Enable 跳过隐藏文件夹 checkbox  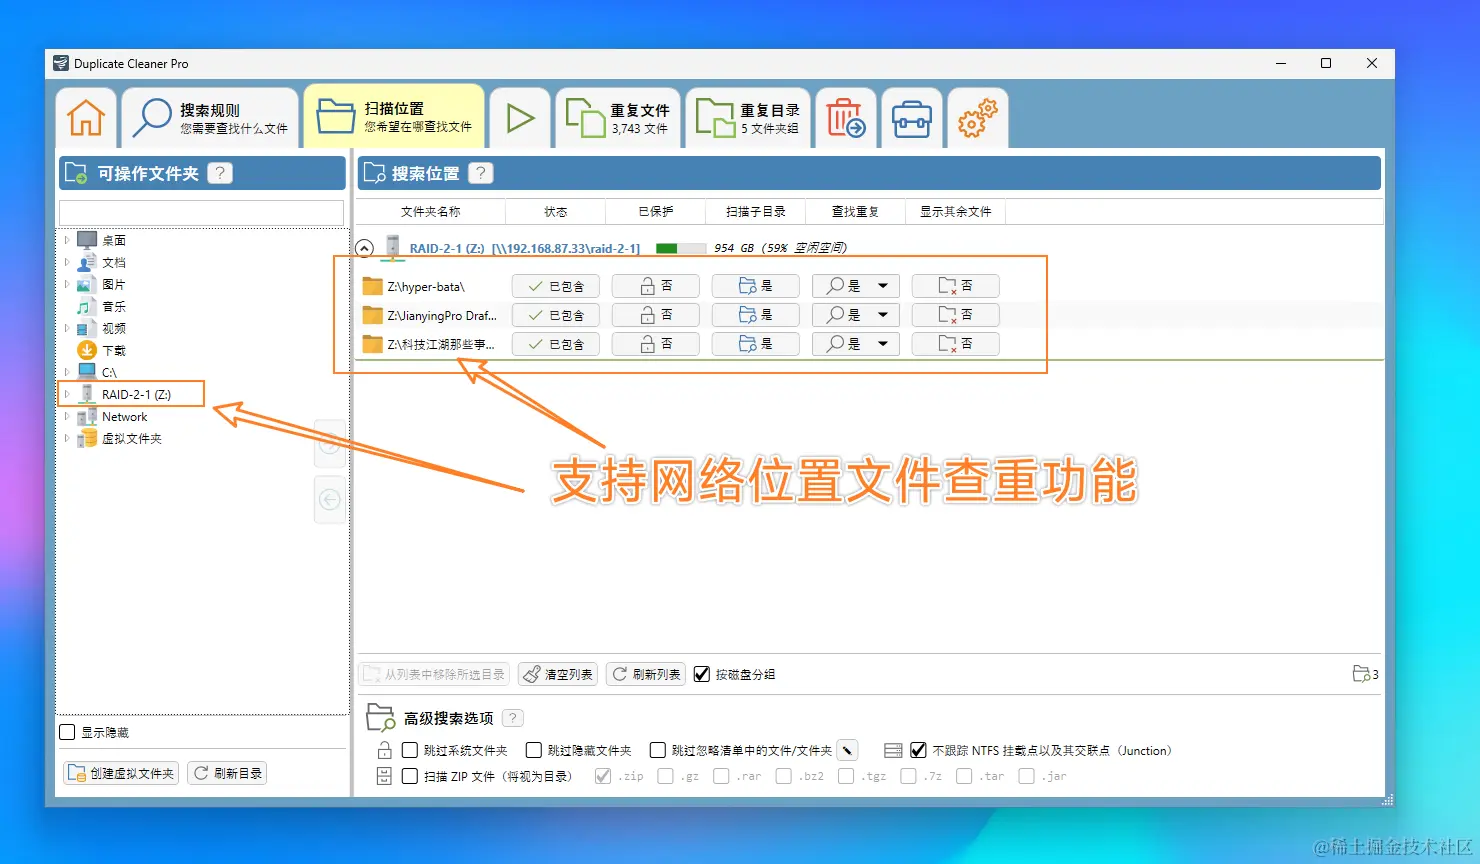[x=534, y=750]
